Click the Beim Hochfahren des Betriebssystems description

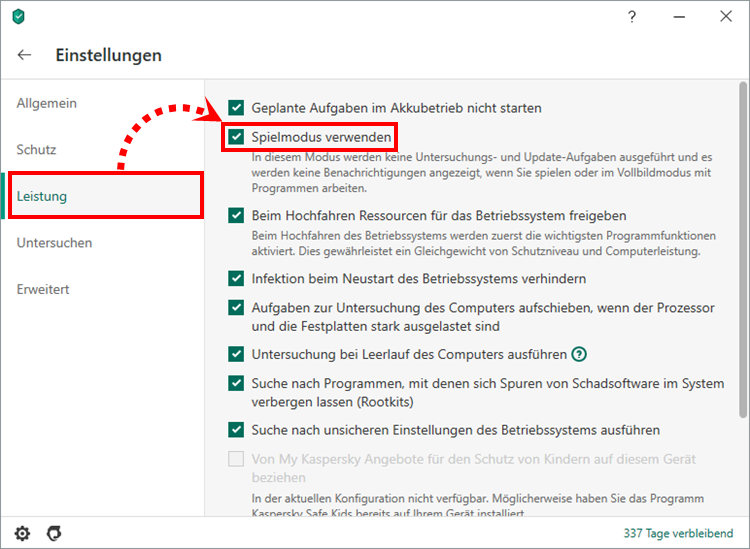tap(484, 243)
